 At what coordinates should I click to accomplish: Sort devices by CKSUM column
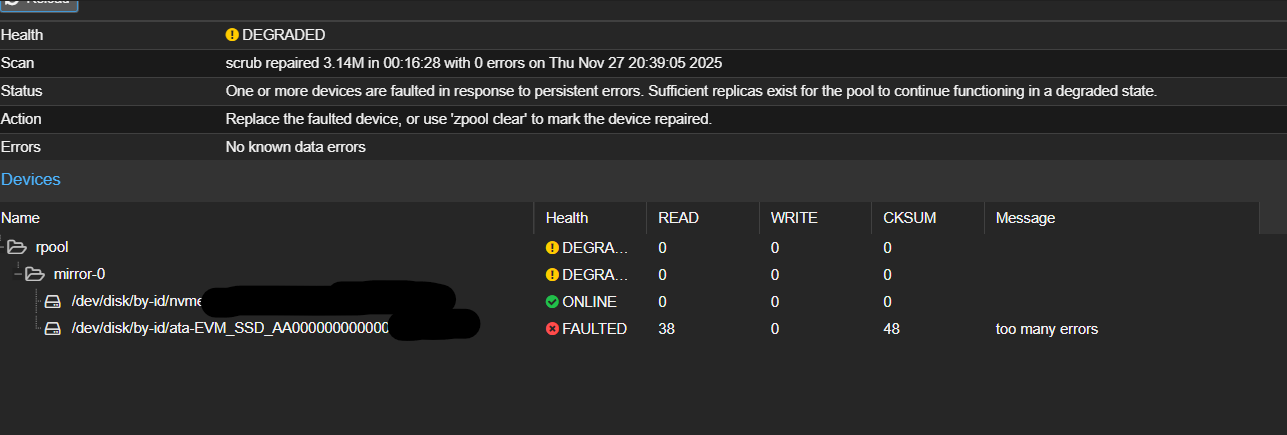click(909, 217)
